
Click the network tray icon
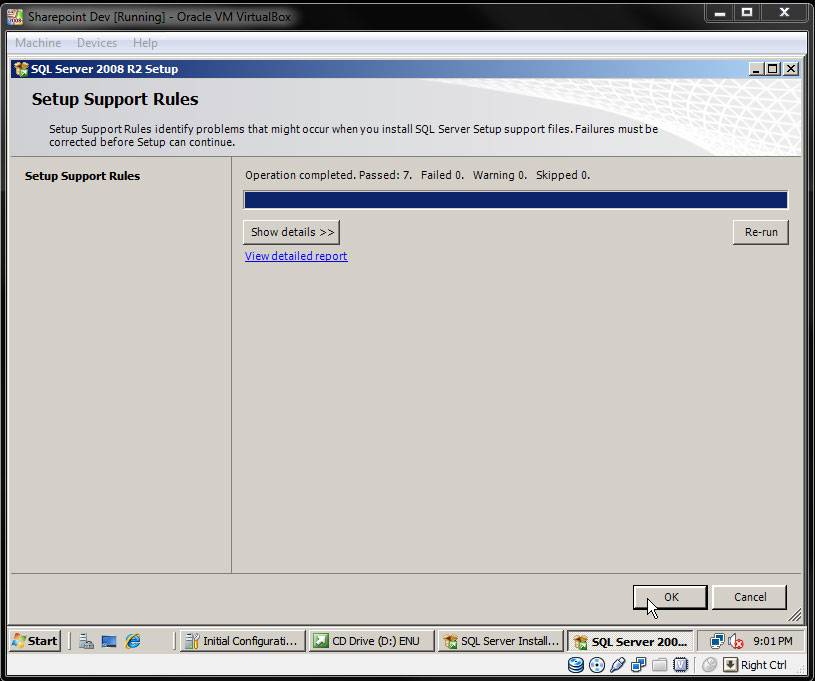[717, 641]
